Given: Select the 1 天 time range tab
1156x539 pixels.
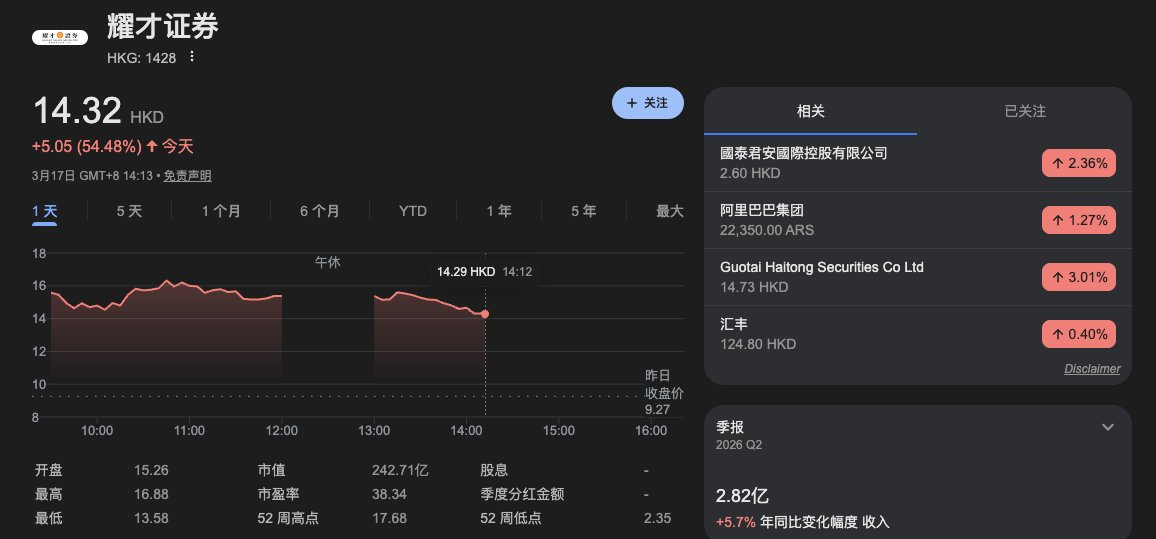Looking at the screenshot, I should pos(44,212).
